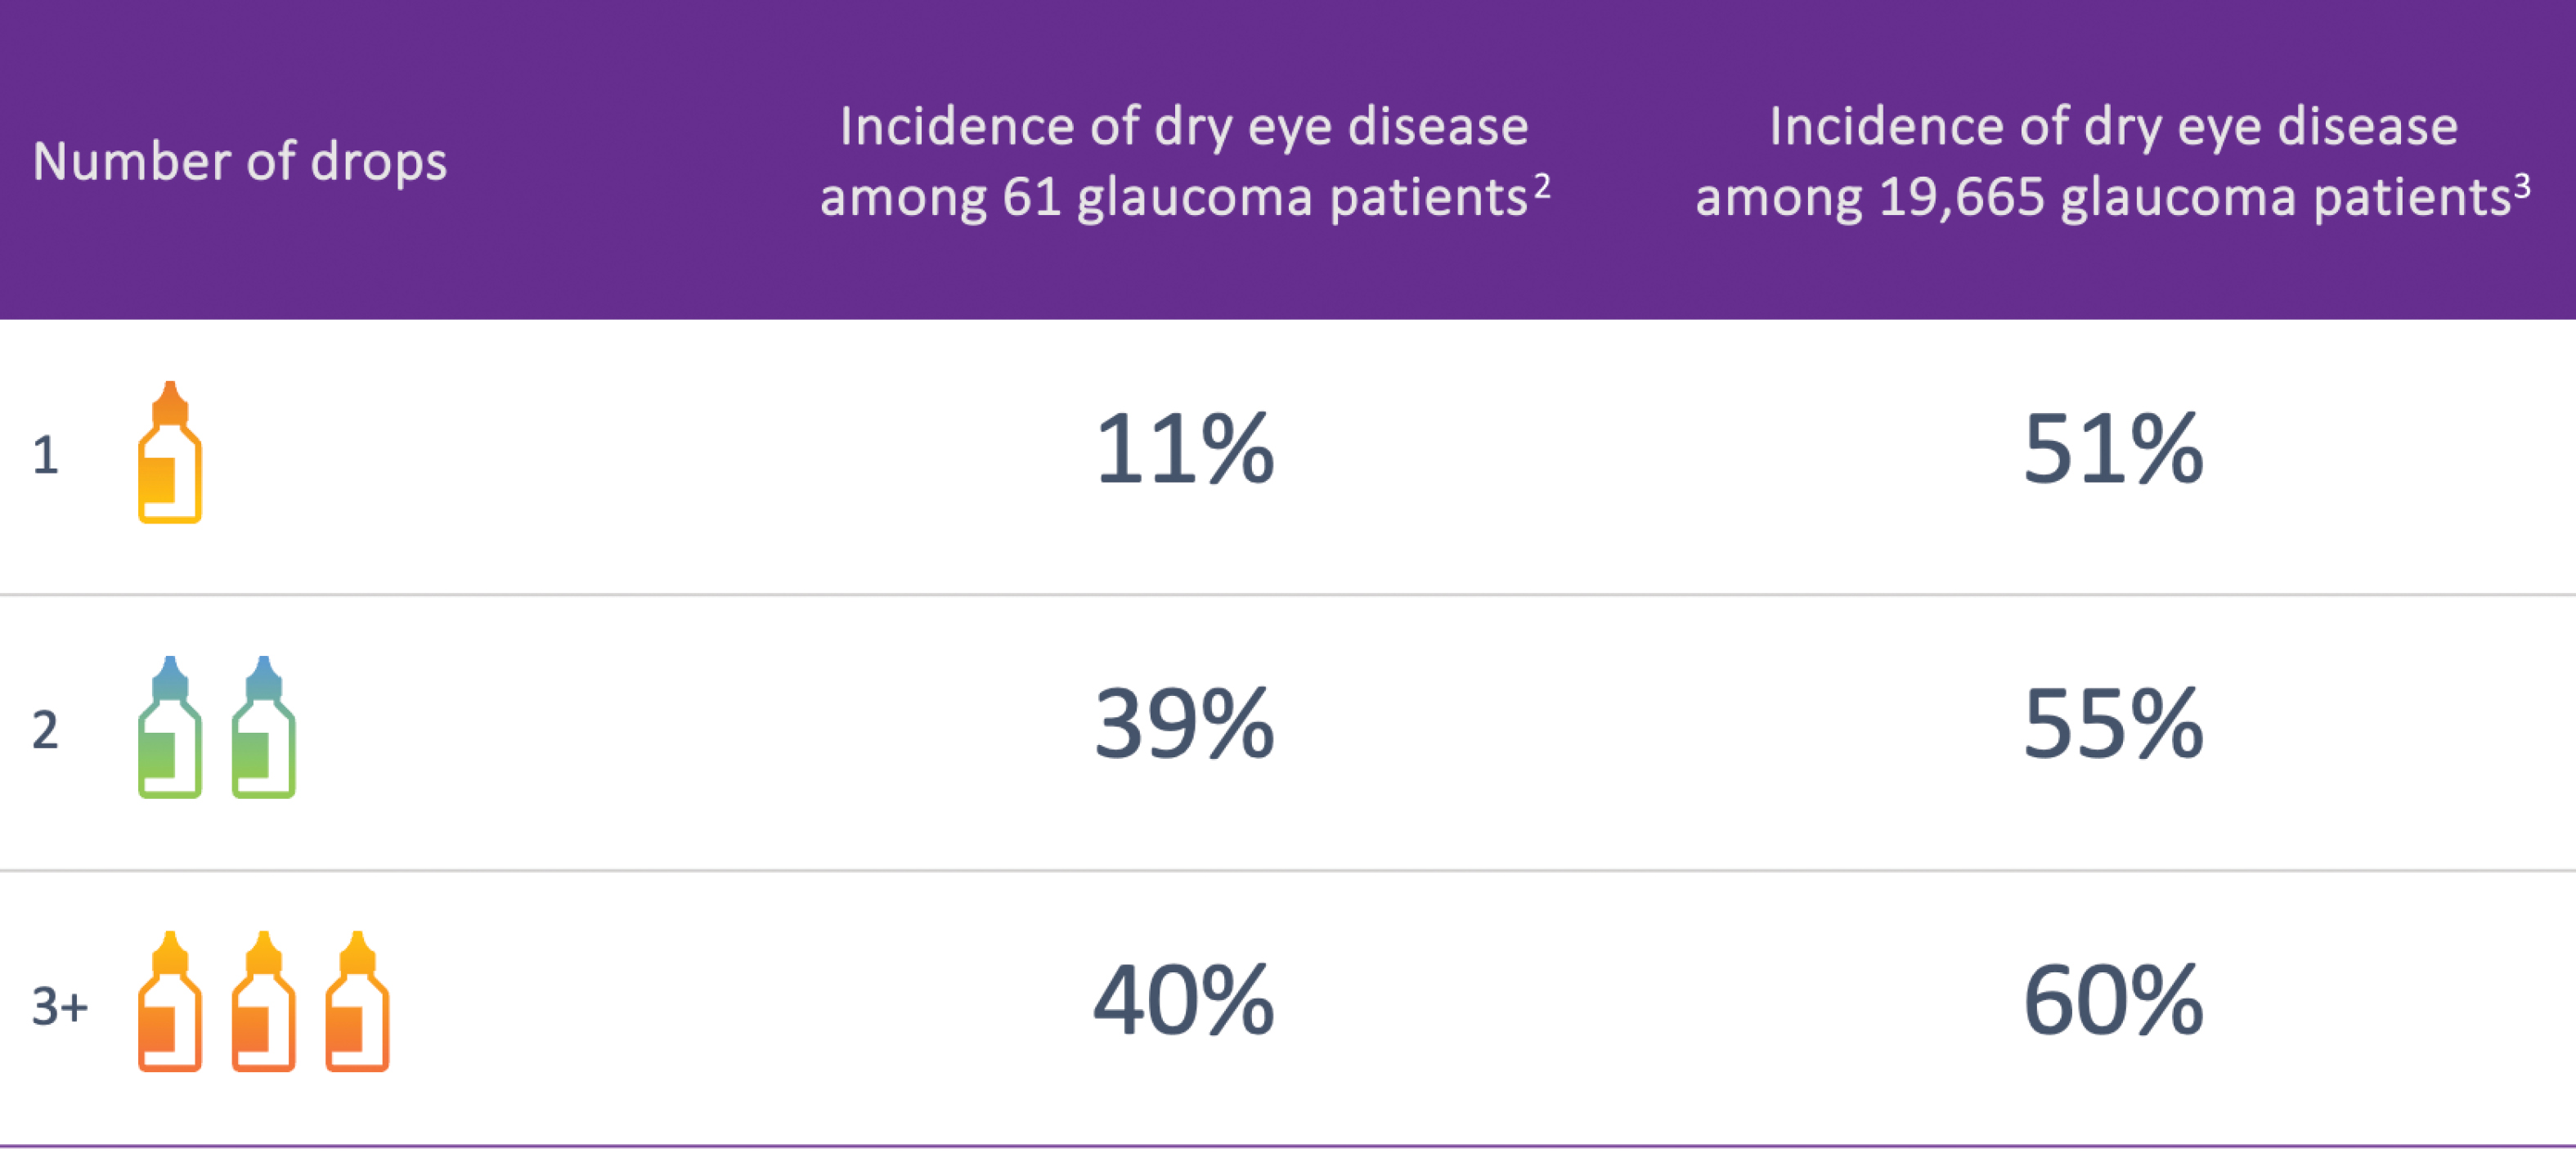Select the 40% value cell

point(1184,1000)
